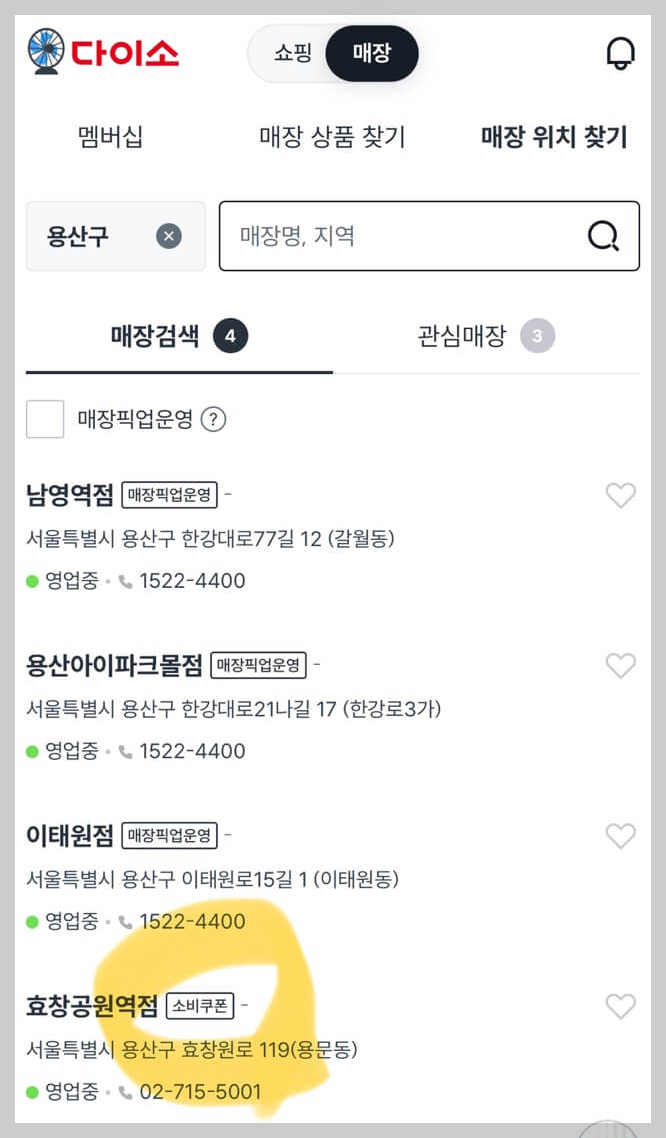
Task: Tap the notification bell icon
Action: [x=621, y=54]
